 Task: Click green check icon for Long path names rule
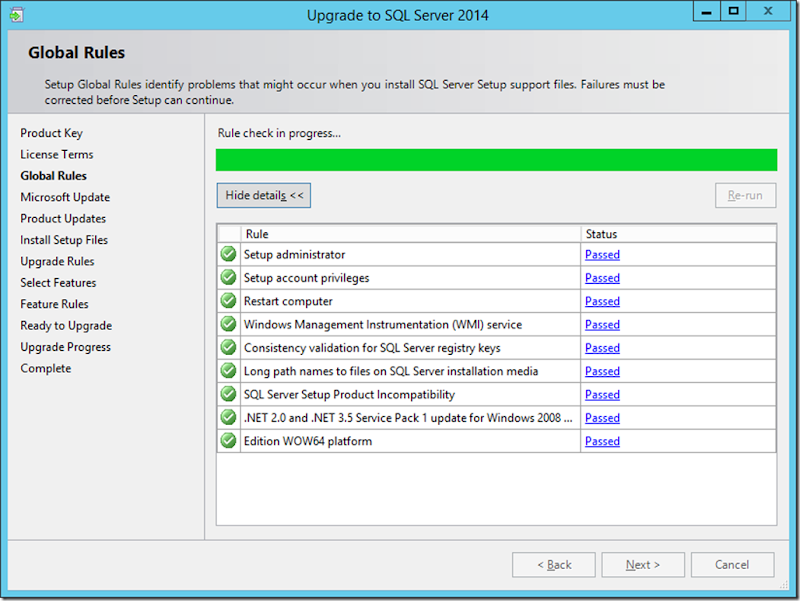tap(229, 371)
